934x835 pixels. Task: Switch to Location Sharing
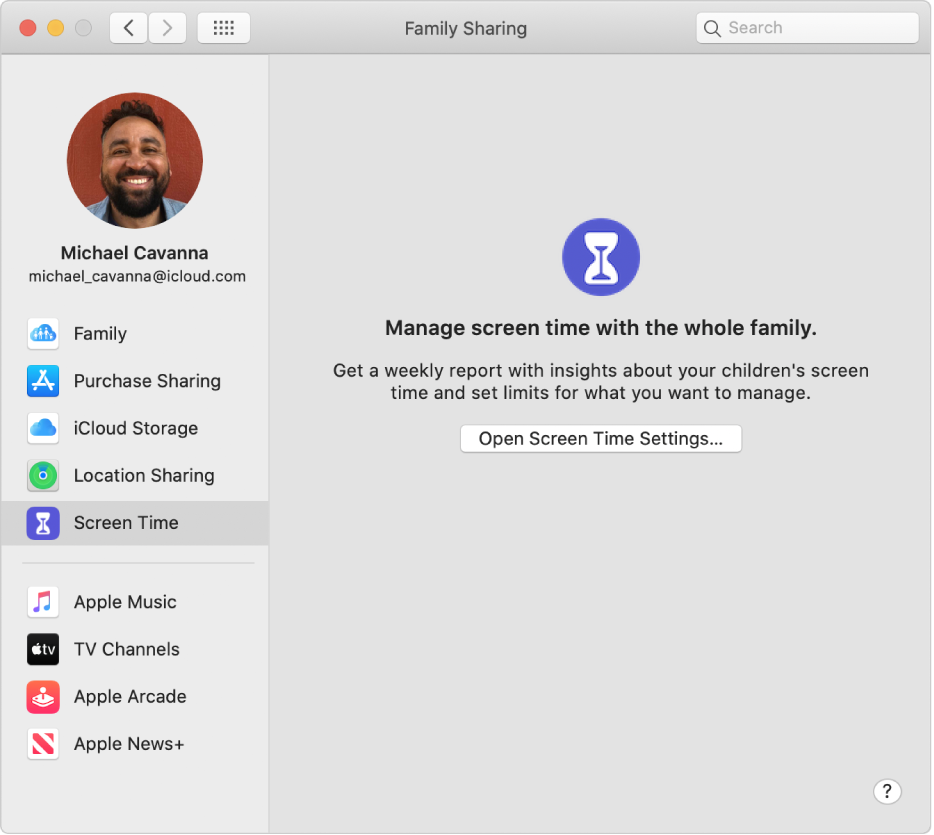tap(135, 475)
